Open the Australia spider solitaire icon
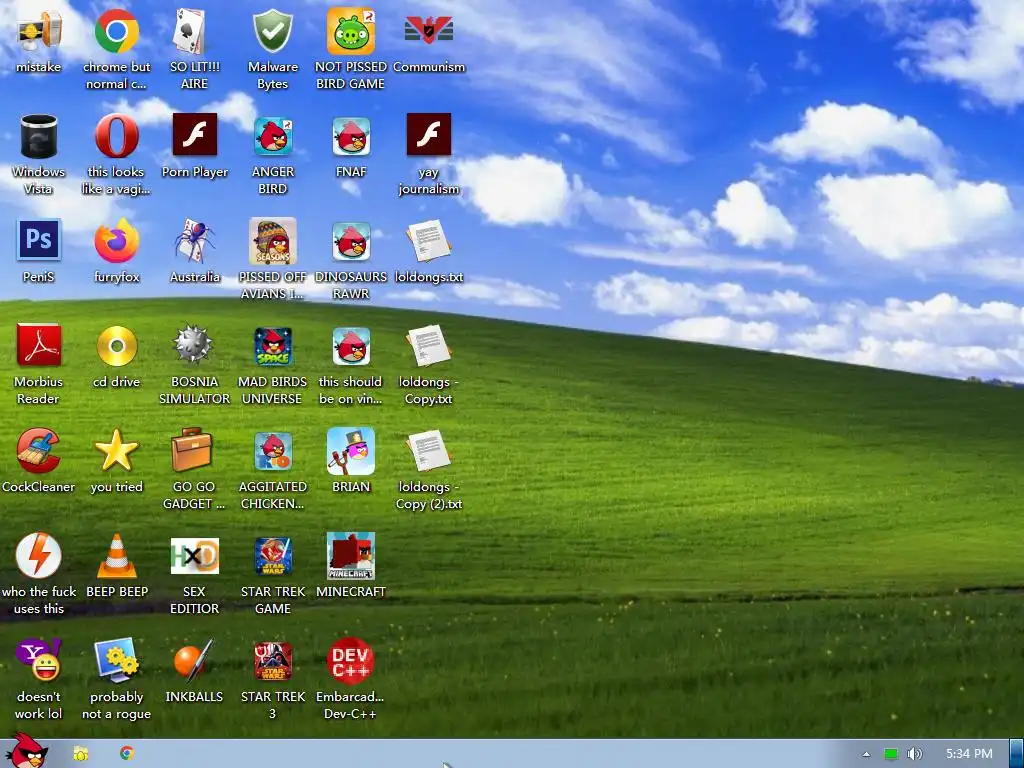The width and height of the screenshot is (1024, 768). pyautogui.click(x=194, y=241)
